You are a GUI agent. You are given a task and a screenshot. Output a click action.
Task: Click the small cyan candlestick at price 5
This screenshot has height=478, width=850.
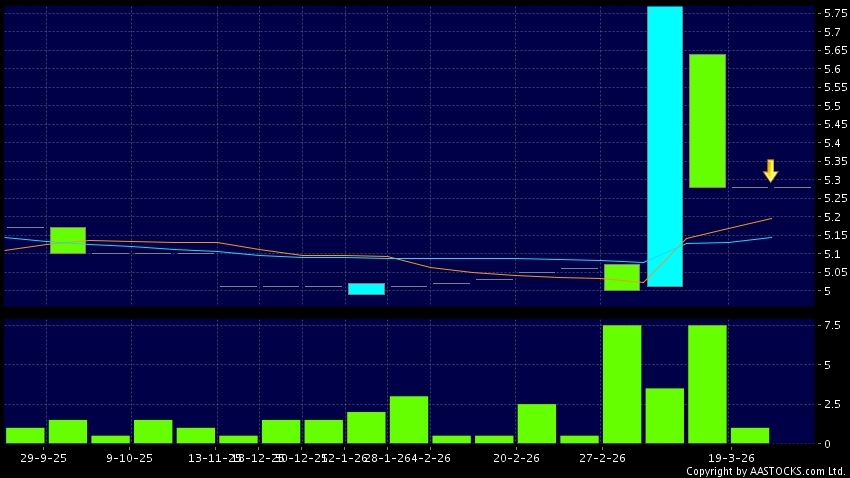point(366,289)
